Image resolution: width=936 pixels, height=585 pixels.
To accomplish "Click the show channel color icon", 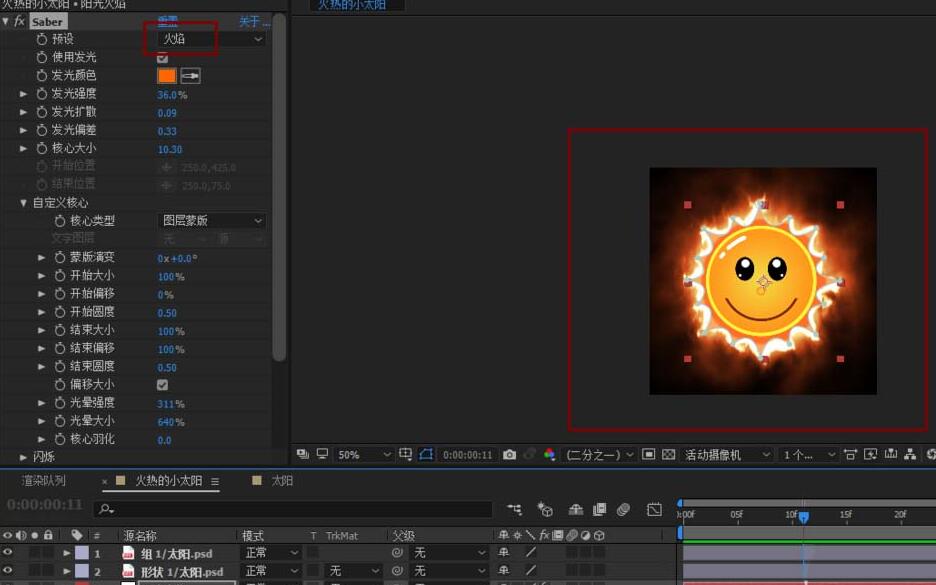I will point(549,455).
